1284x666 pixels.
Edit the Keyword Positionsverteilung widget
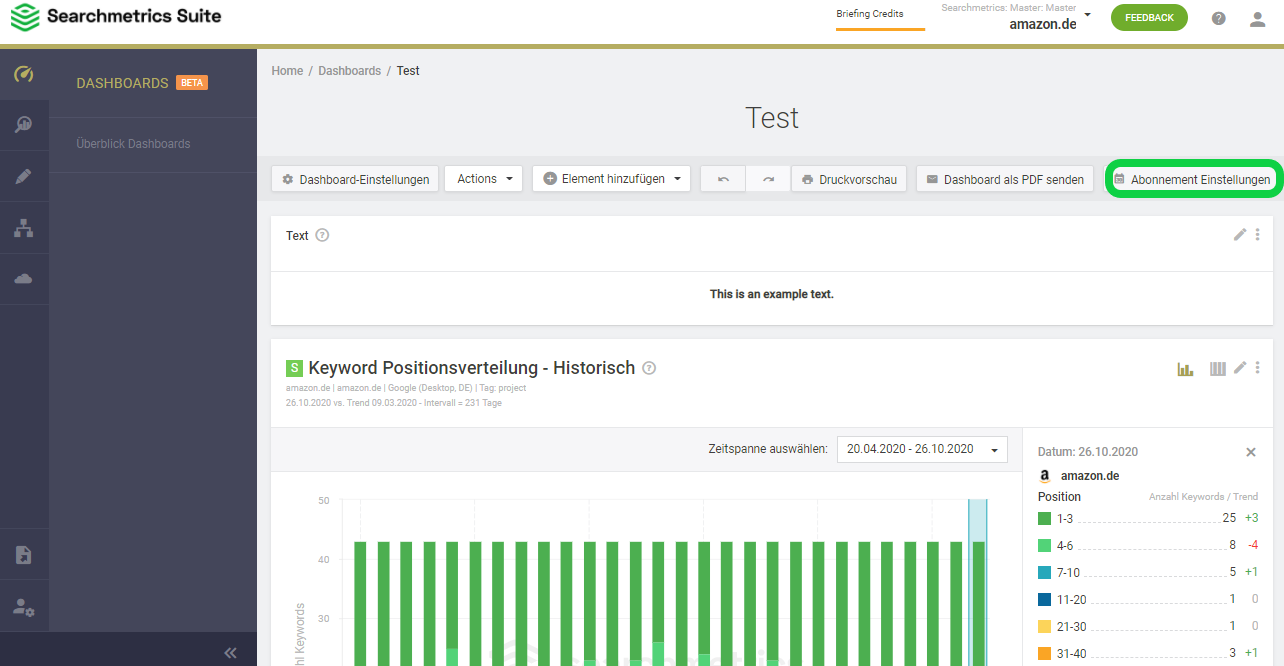click(1240, 367)
